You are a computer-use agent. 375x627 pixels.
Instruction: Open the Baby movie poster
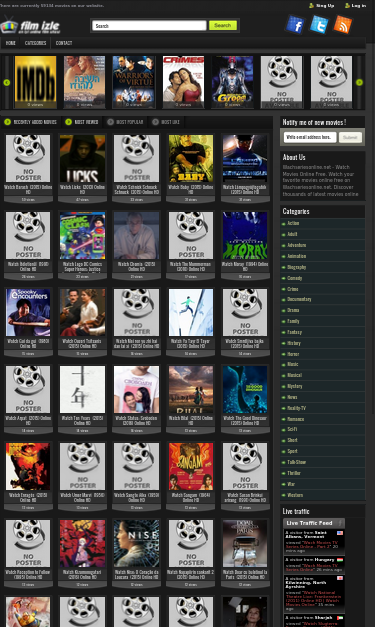191,158
